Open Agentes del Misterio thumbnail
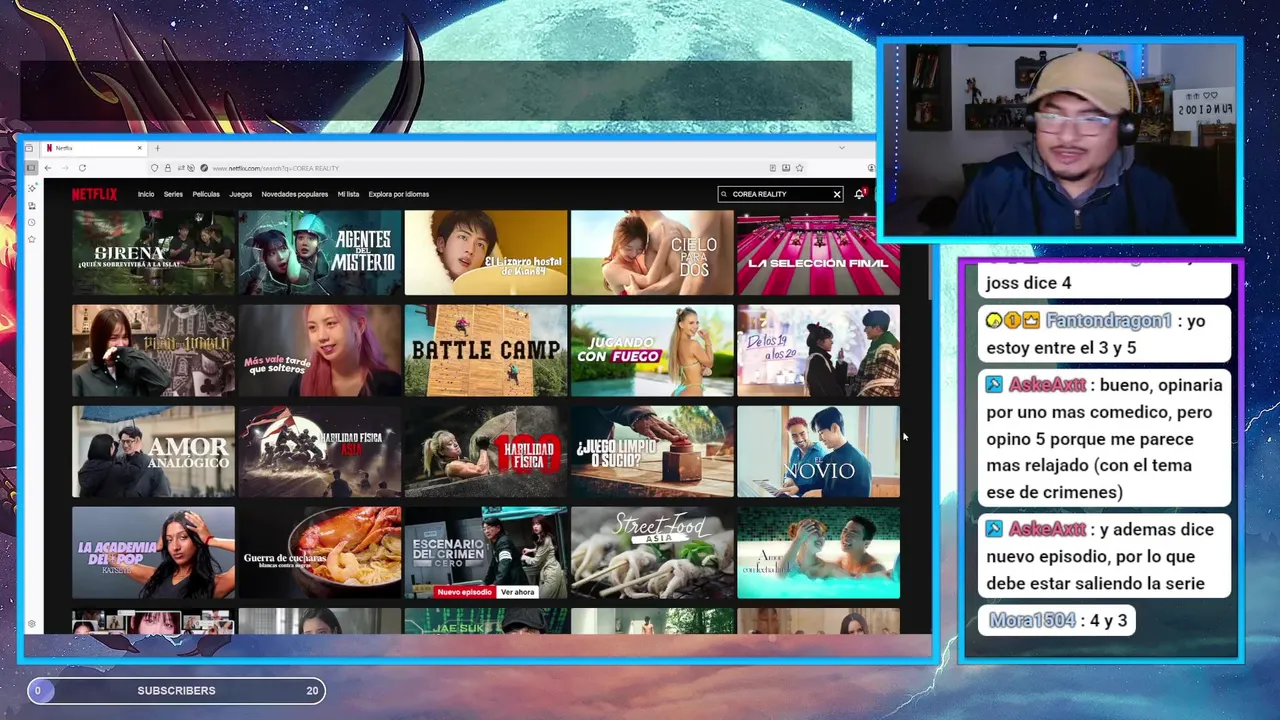 [x=320, y=252]
